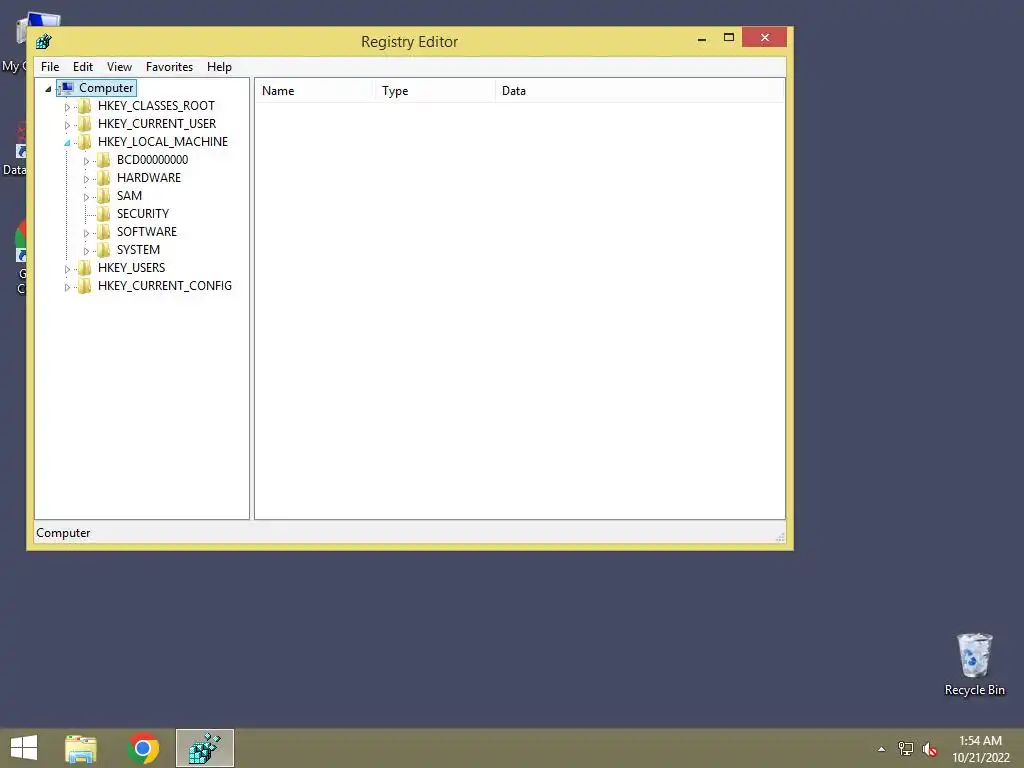The height and width of the screenshot is (768, 1024).
Task: Click the network tray icon
Action: pyautogui.click(x=906, y=749)
